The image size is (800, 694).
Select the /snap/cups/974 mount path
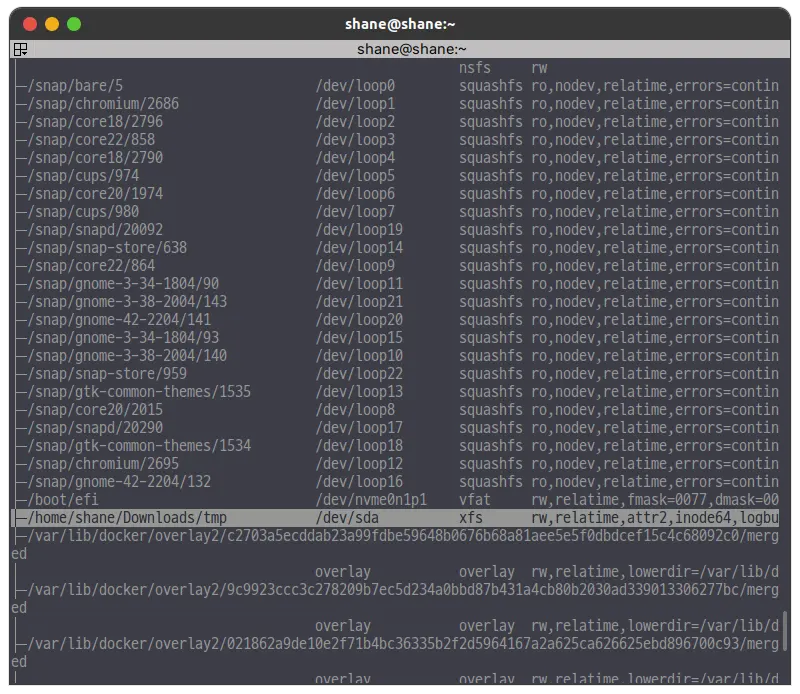[x=83, y=176]
